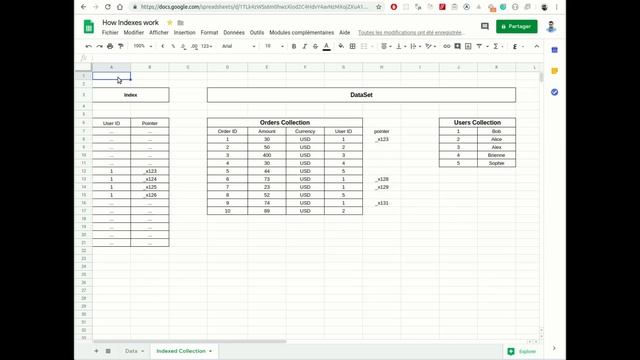Open the Données menu
This screenshot has height=360, width=640.
[234, 33]
